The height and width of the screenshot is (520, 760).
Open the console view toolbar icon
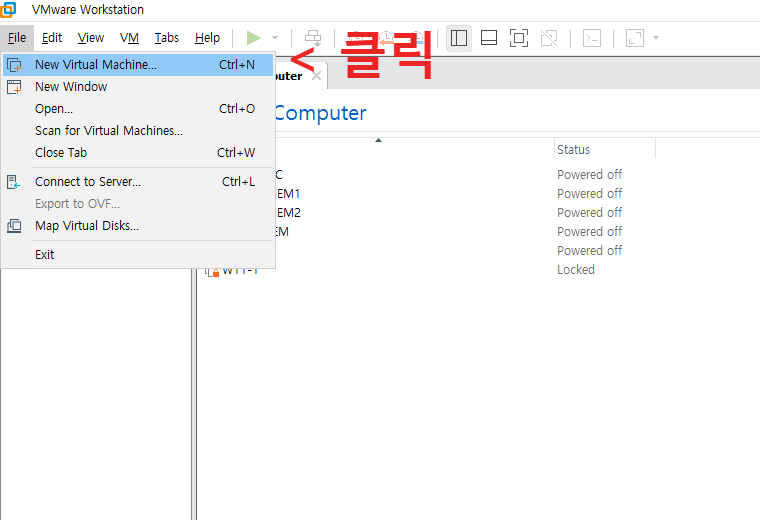(592, 38)
